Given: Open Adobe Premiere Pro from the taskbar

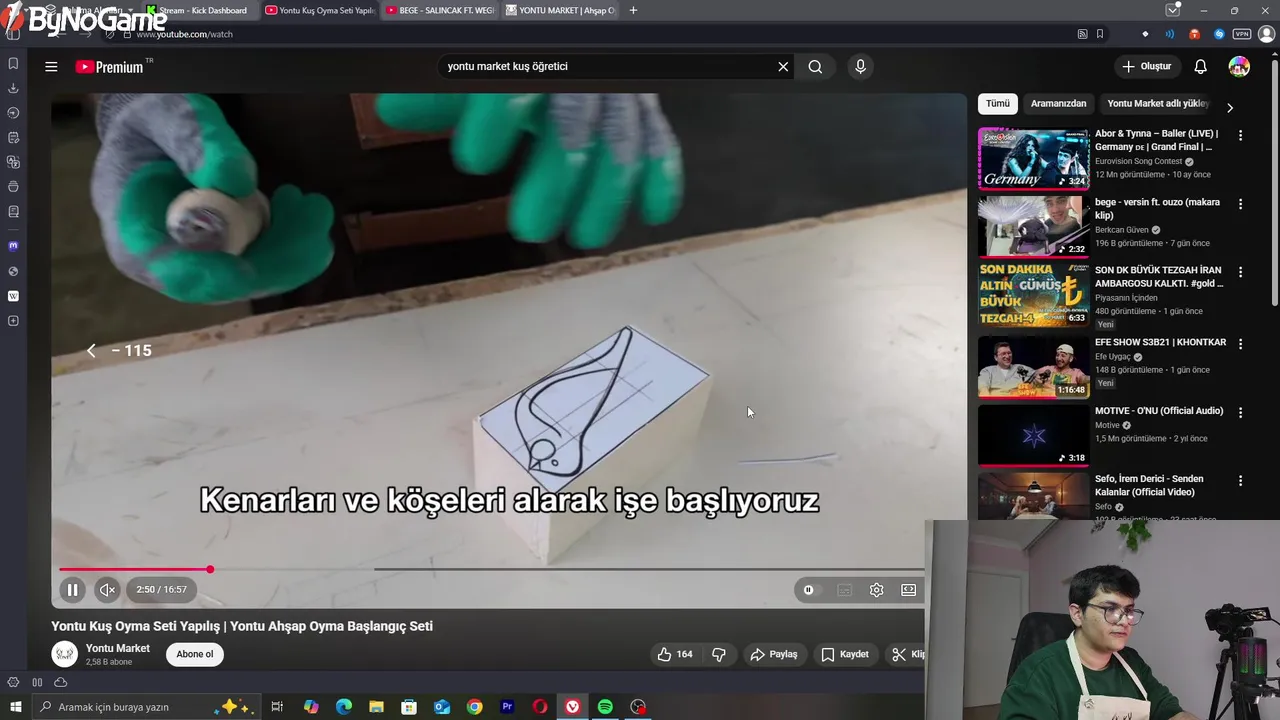Looking at the screenshot, I should [507, 707].
